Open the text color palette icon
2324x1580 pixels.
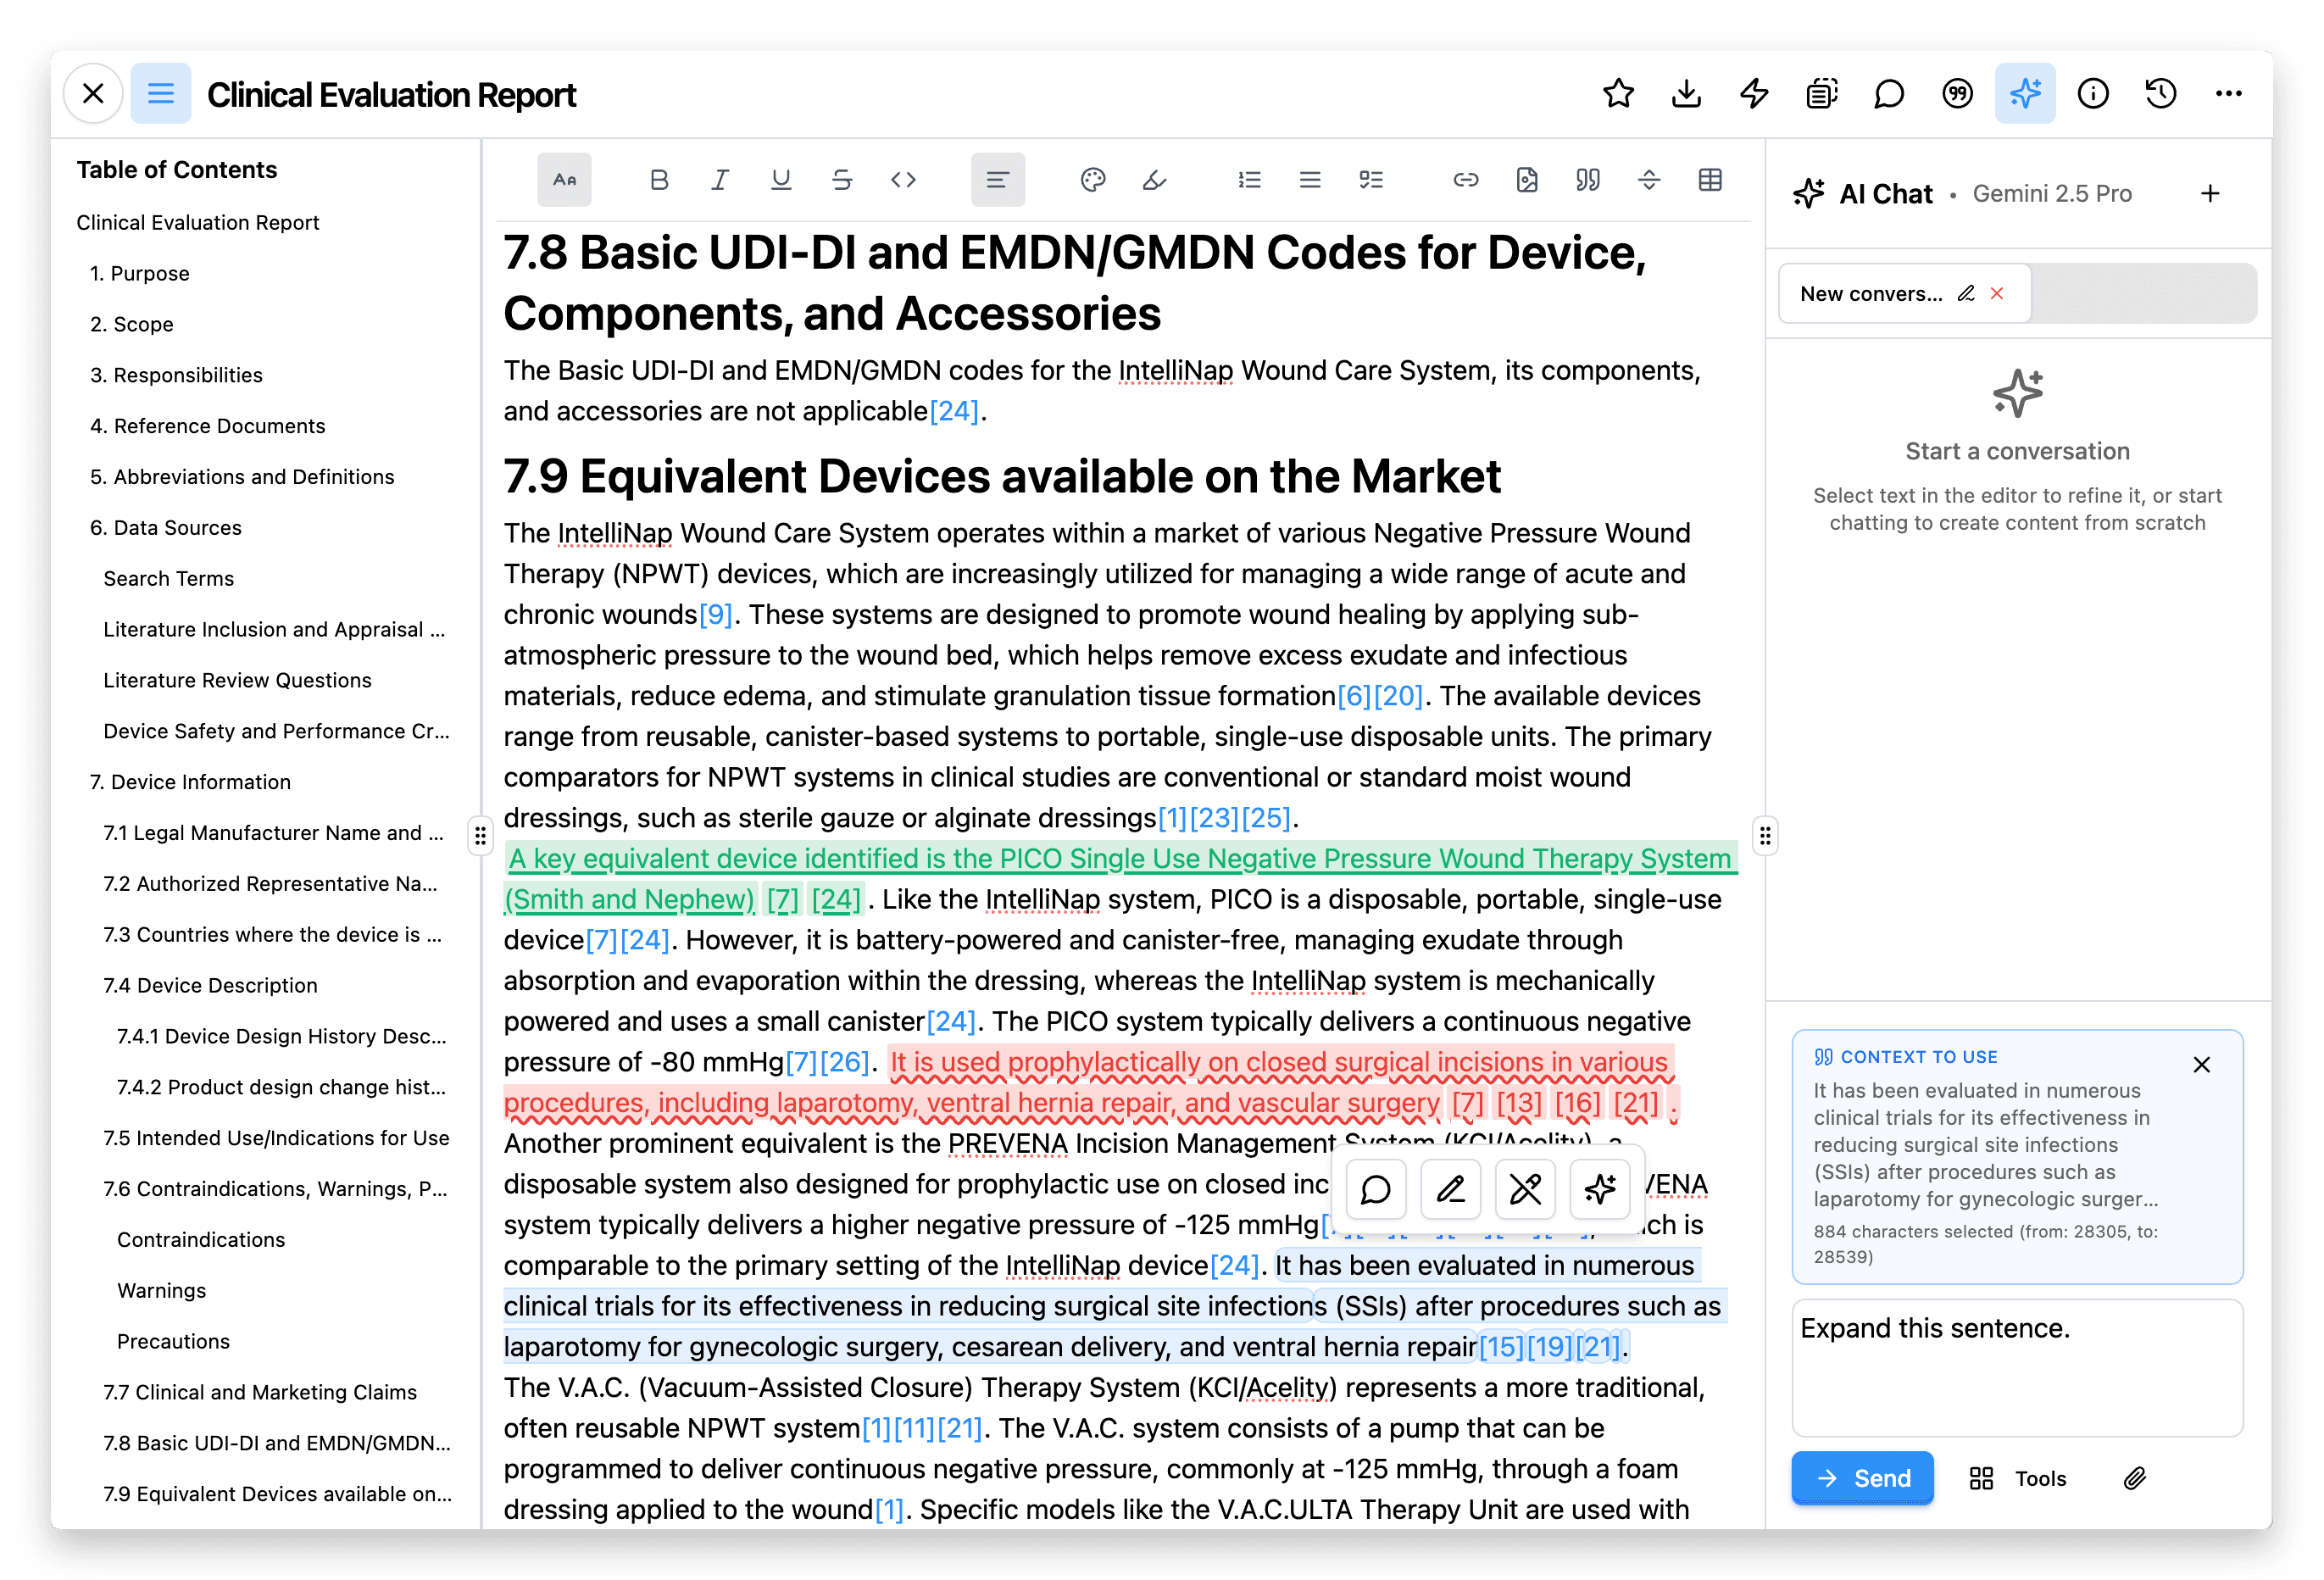[1092, 180]
